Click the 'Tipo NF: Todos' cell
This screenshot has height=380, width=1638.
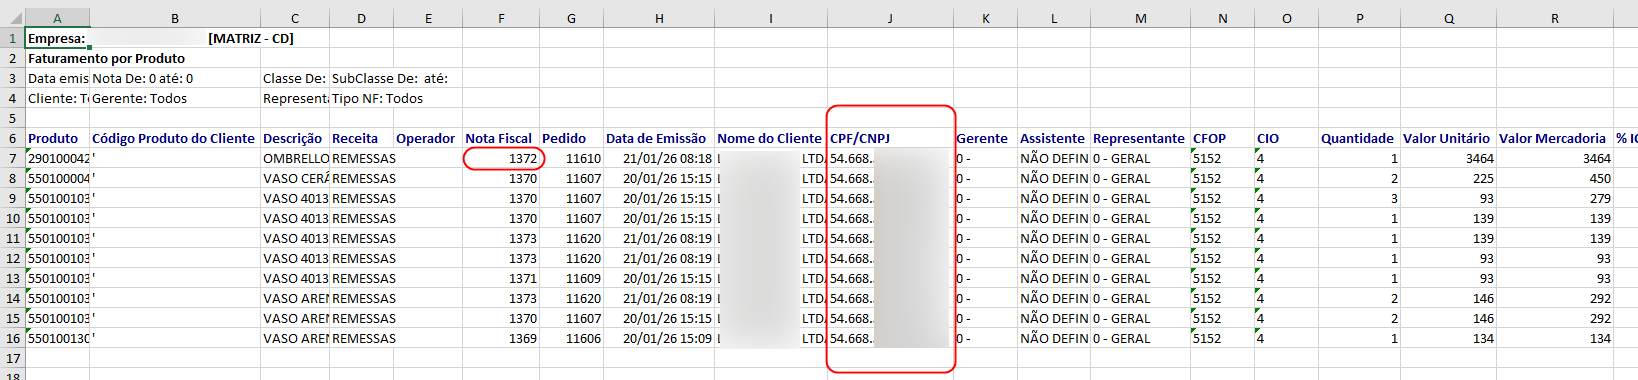378,98
